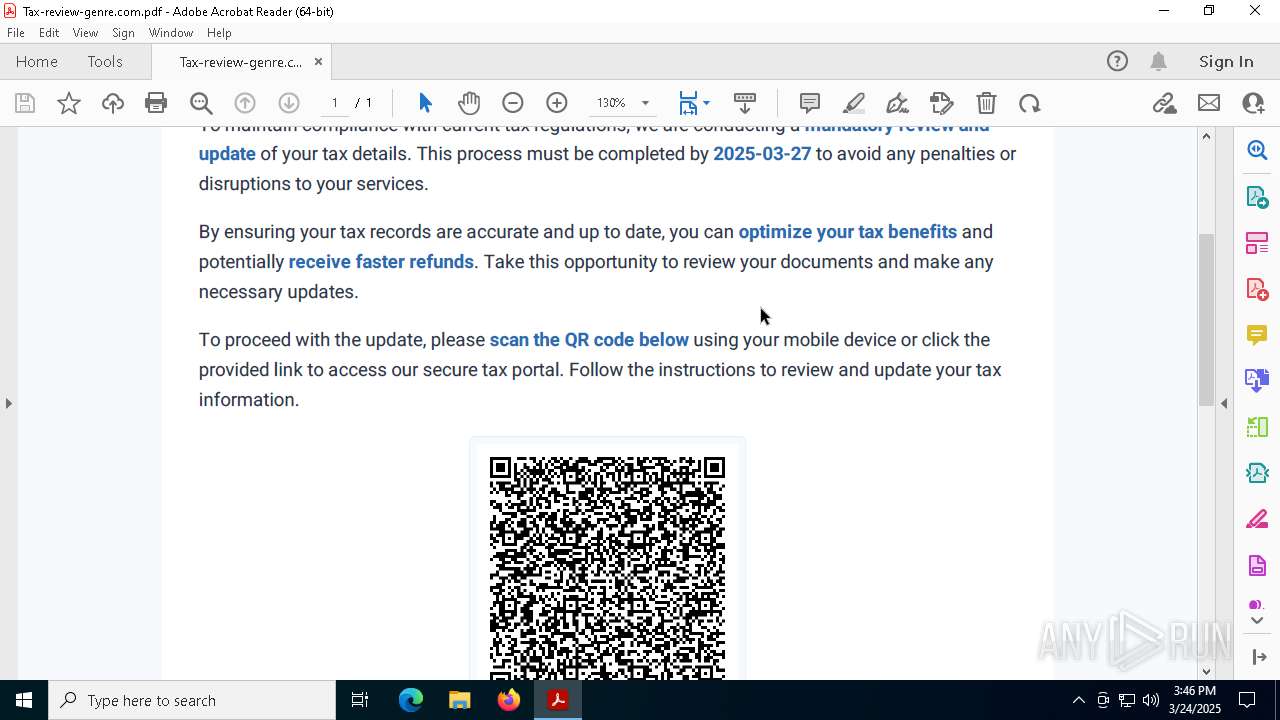Open the Find text magnifier tool

pos(201,103)
